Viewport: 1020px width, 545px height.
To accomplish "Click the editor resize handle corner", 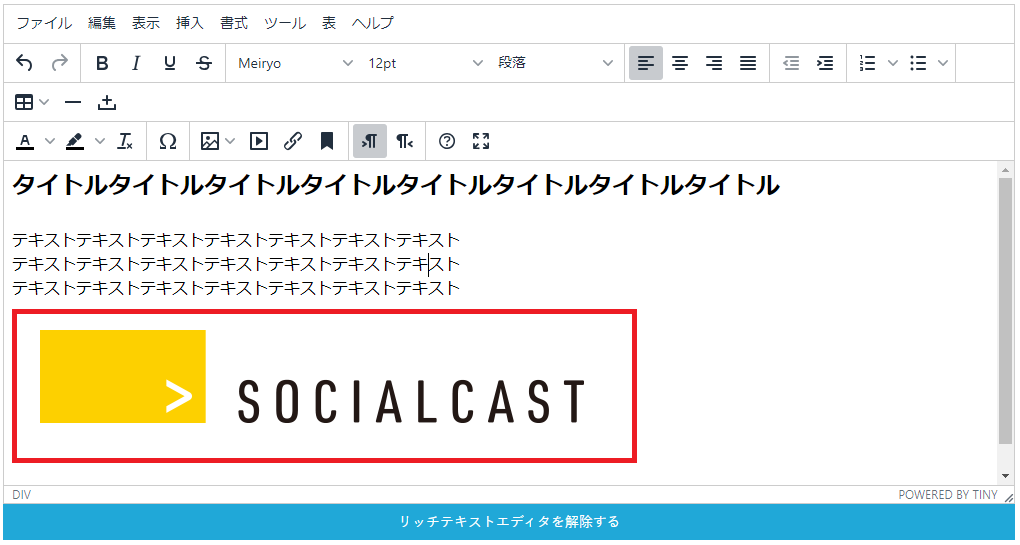I will [1008, 498].
